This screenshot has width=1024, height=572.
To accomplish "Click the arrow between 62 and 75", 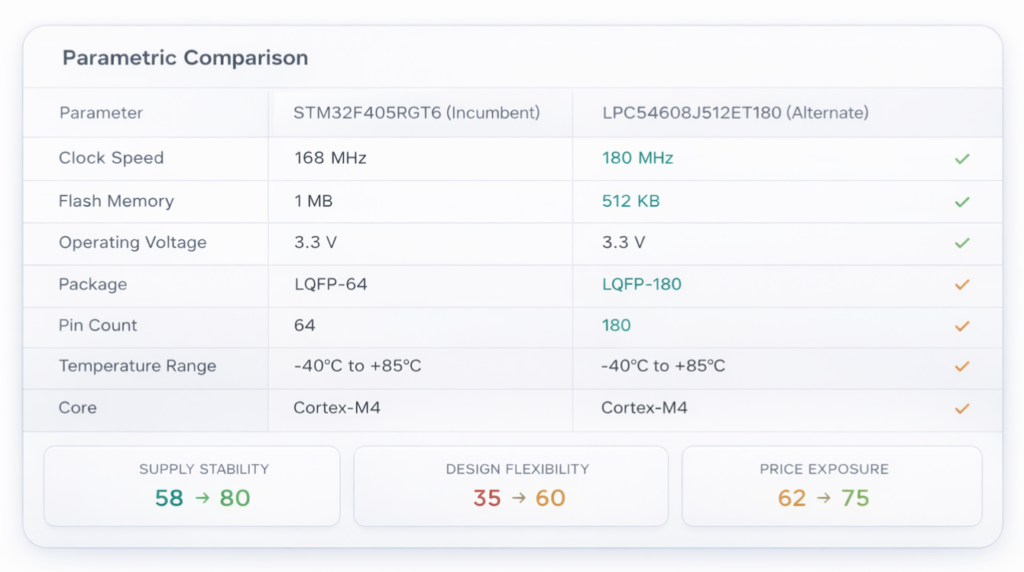I will pos(823,498).
